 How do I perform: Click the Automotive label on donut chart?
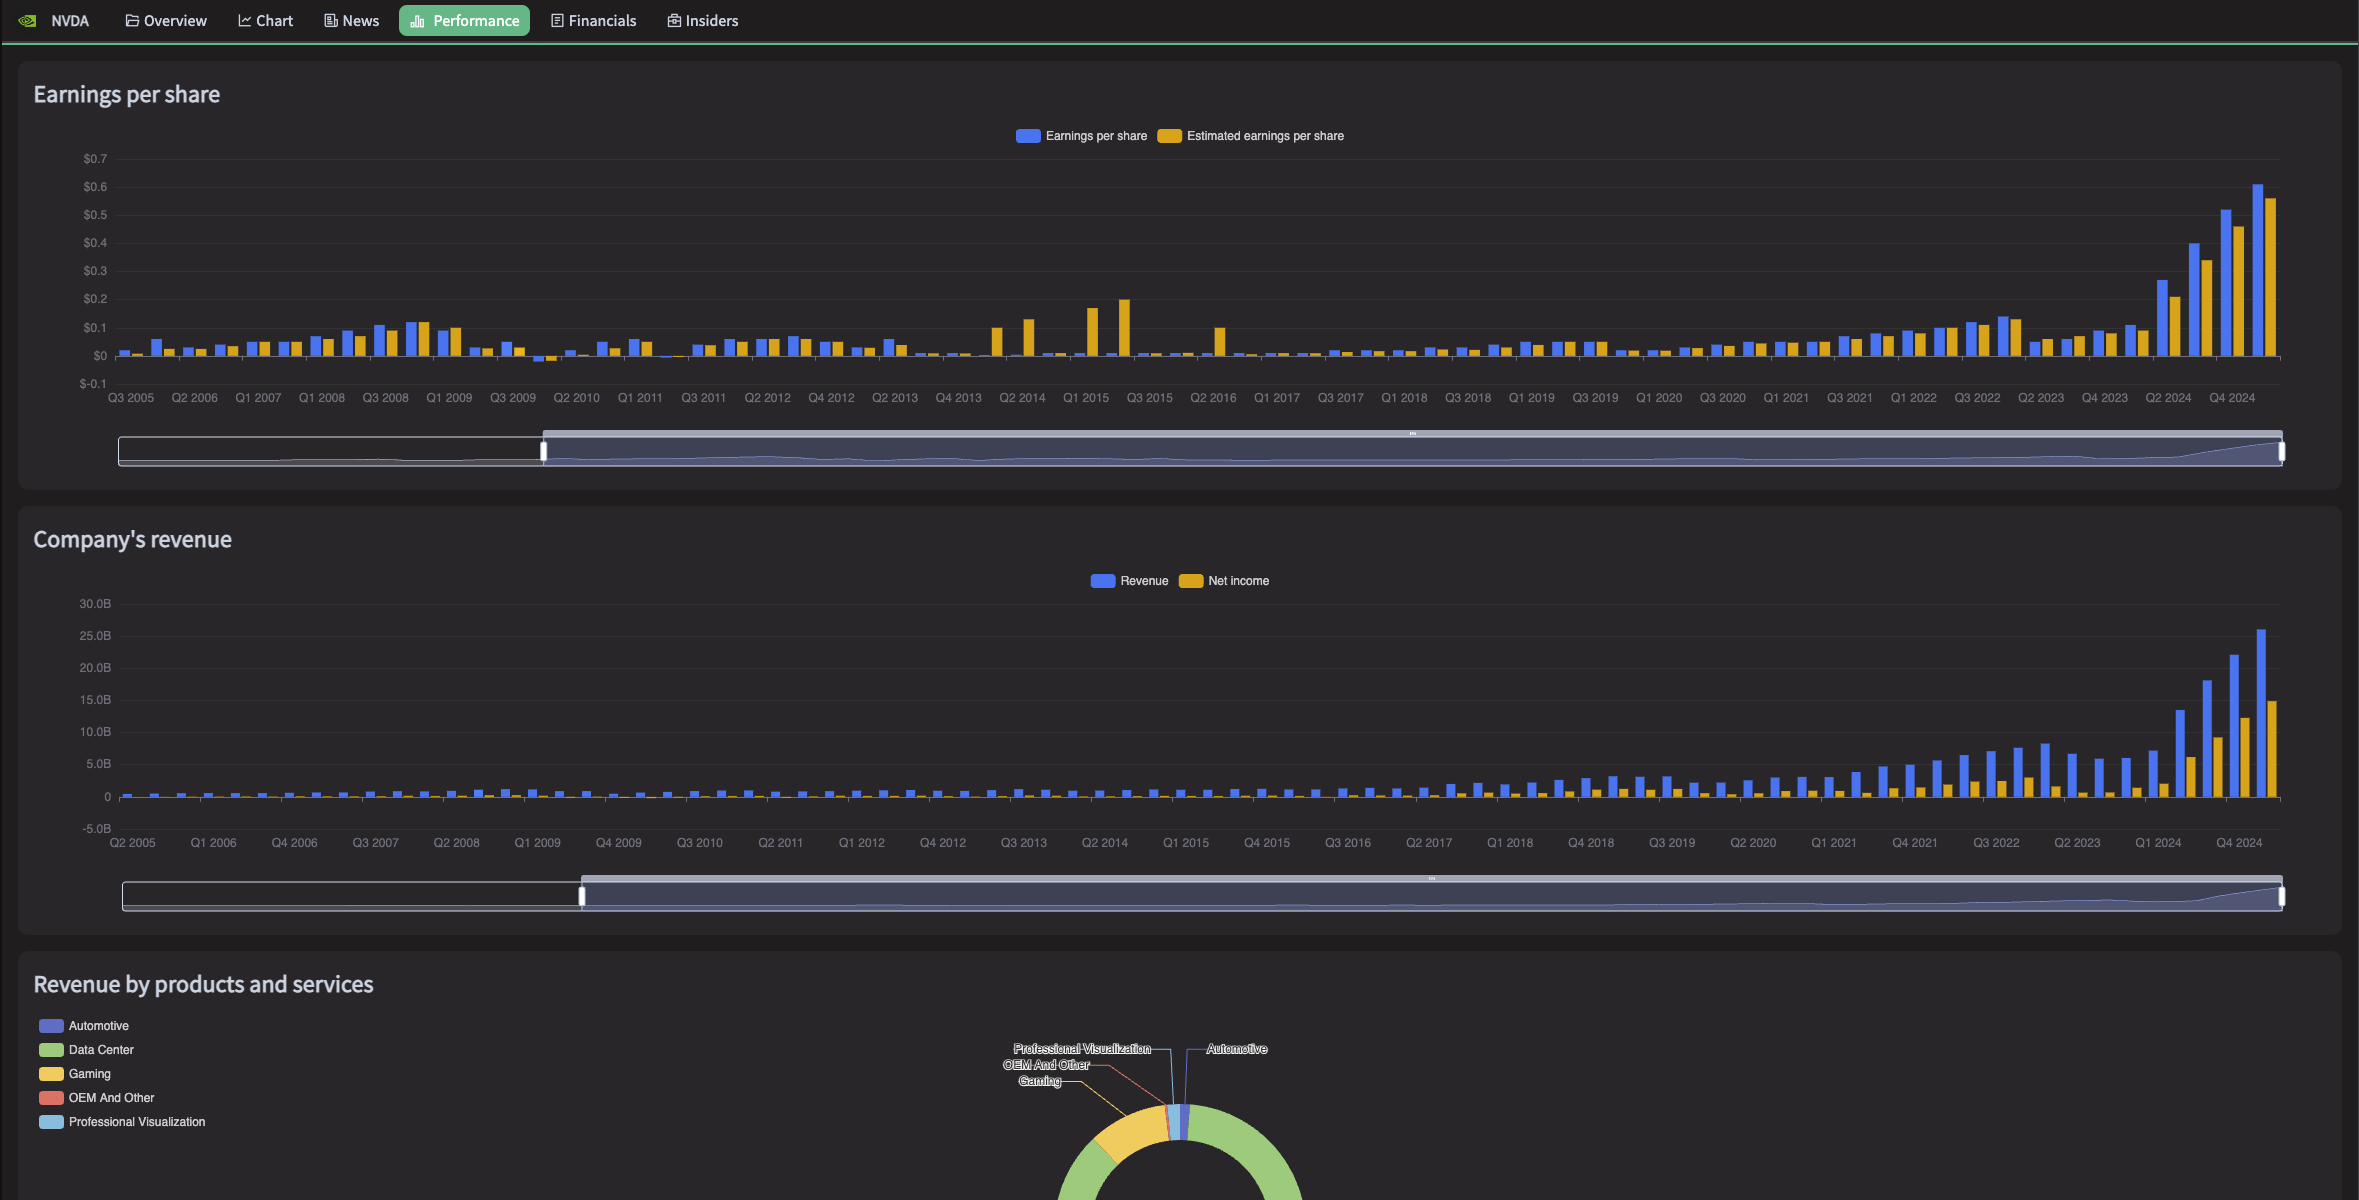[1237, 1049]
